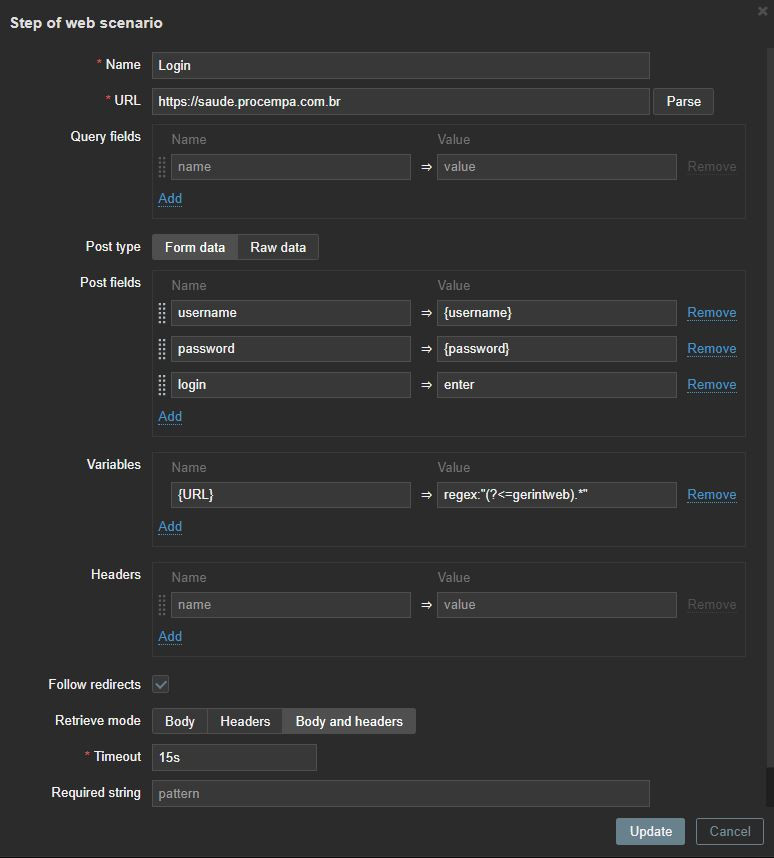Click the Required string pattern field
Screen dimensions: 774x858
pyautogui.click(x=400, y=793)
